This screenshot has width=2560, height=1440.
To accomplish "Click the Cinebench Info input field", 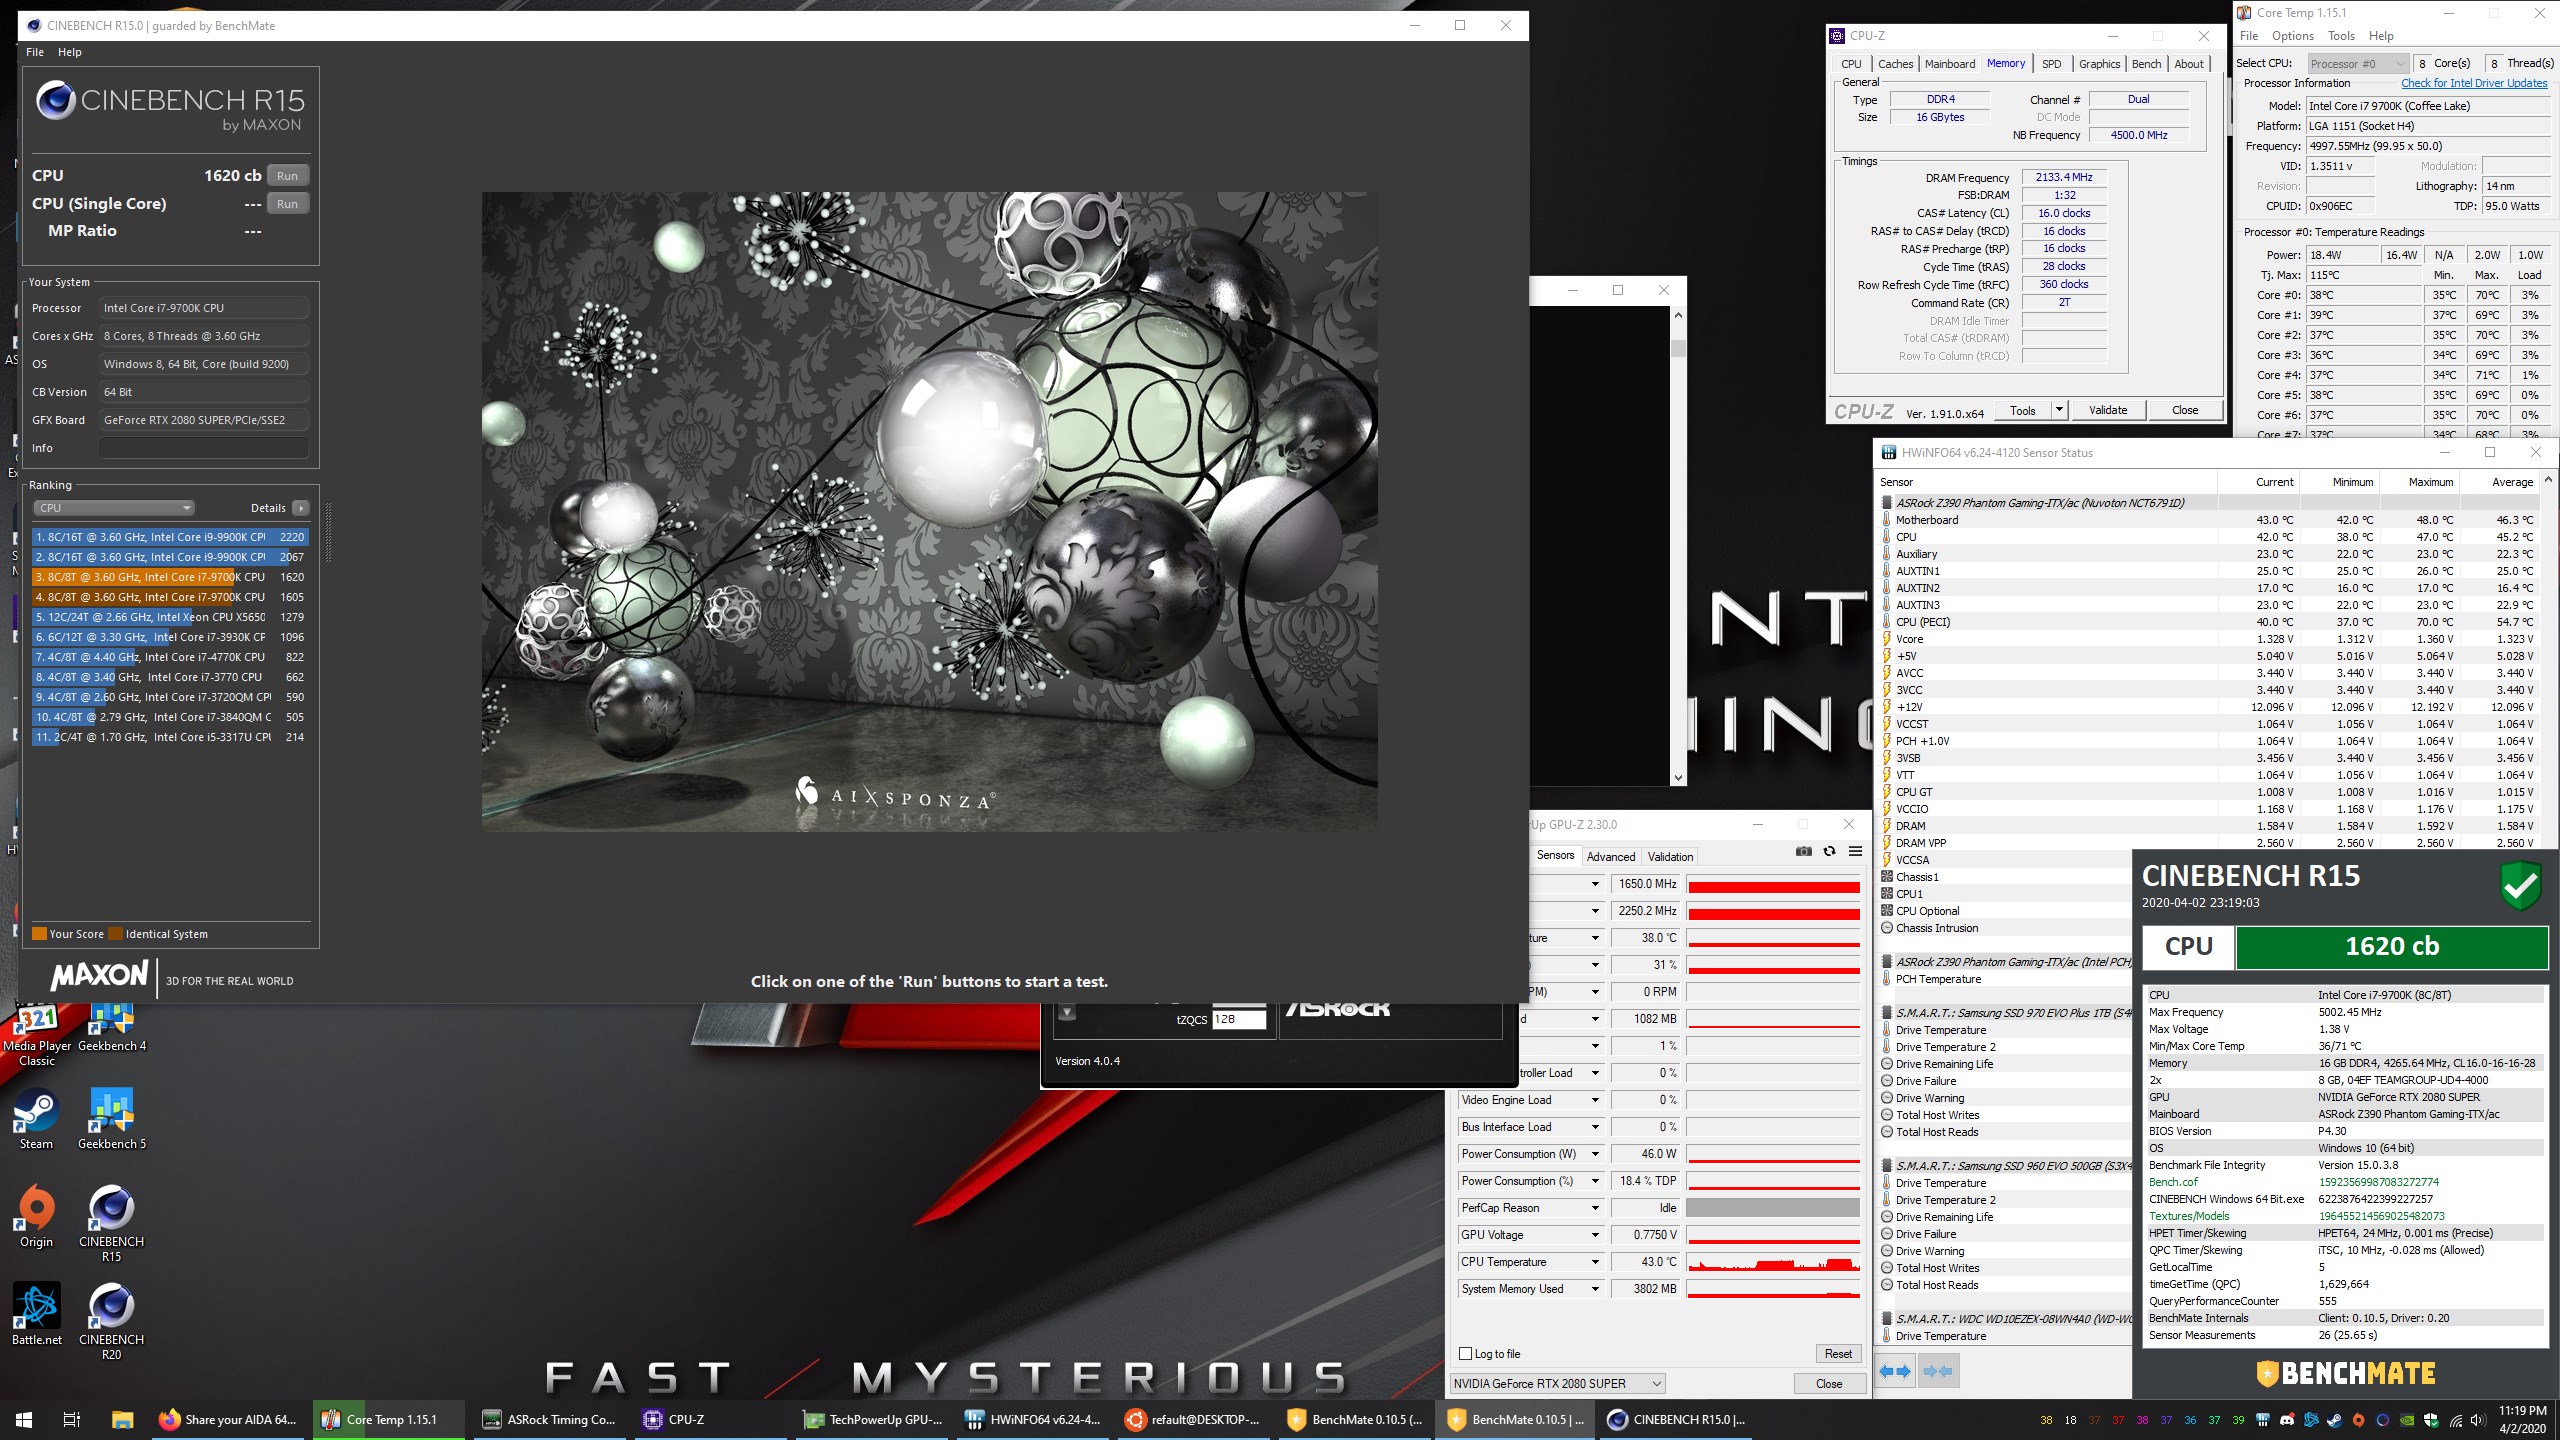I will 203,448.
